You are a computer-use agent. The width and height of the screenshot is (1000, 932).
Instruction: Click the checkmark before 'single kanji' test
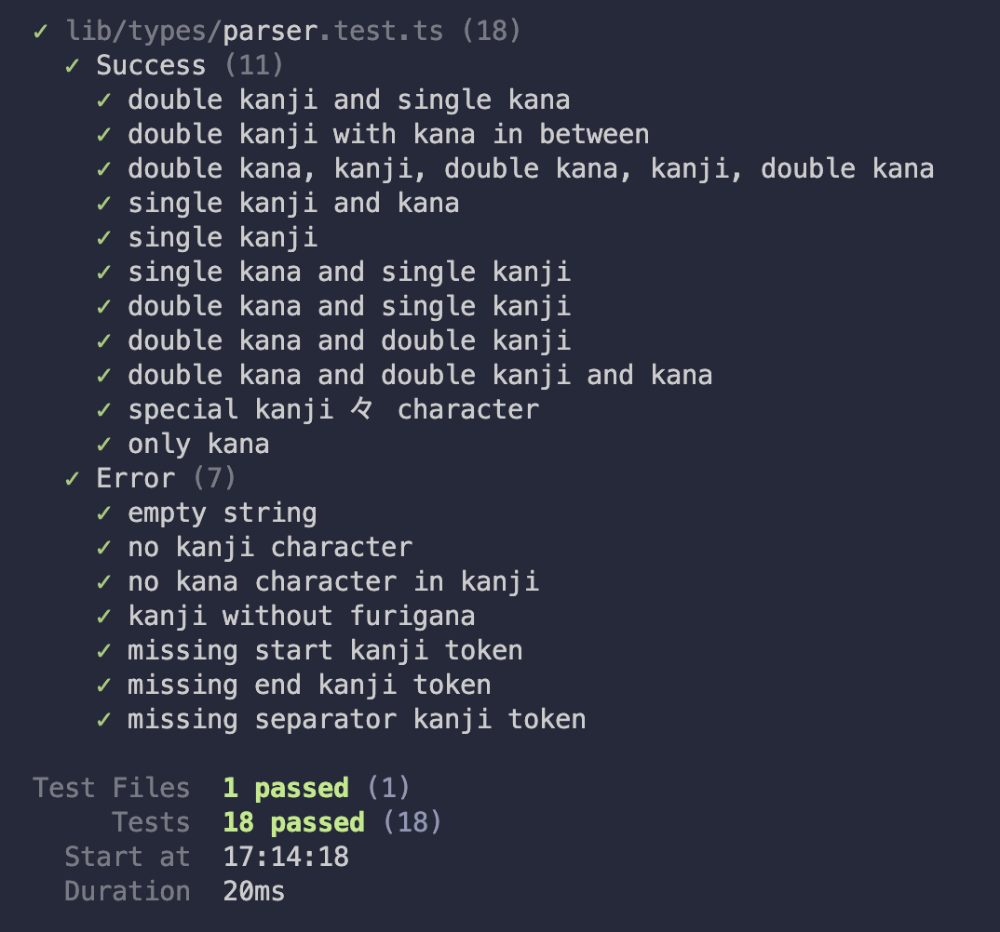(104, 238)
